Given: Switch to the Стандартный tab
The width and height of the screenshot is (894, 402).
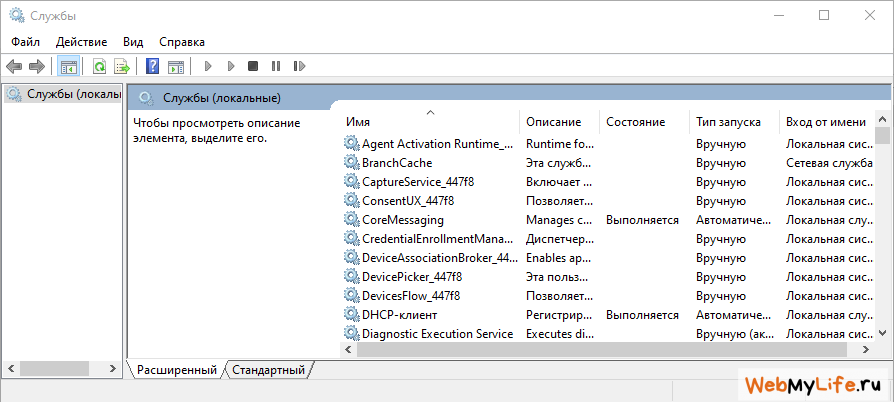Looking at the screenshot, I should coord(268,370).
